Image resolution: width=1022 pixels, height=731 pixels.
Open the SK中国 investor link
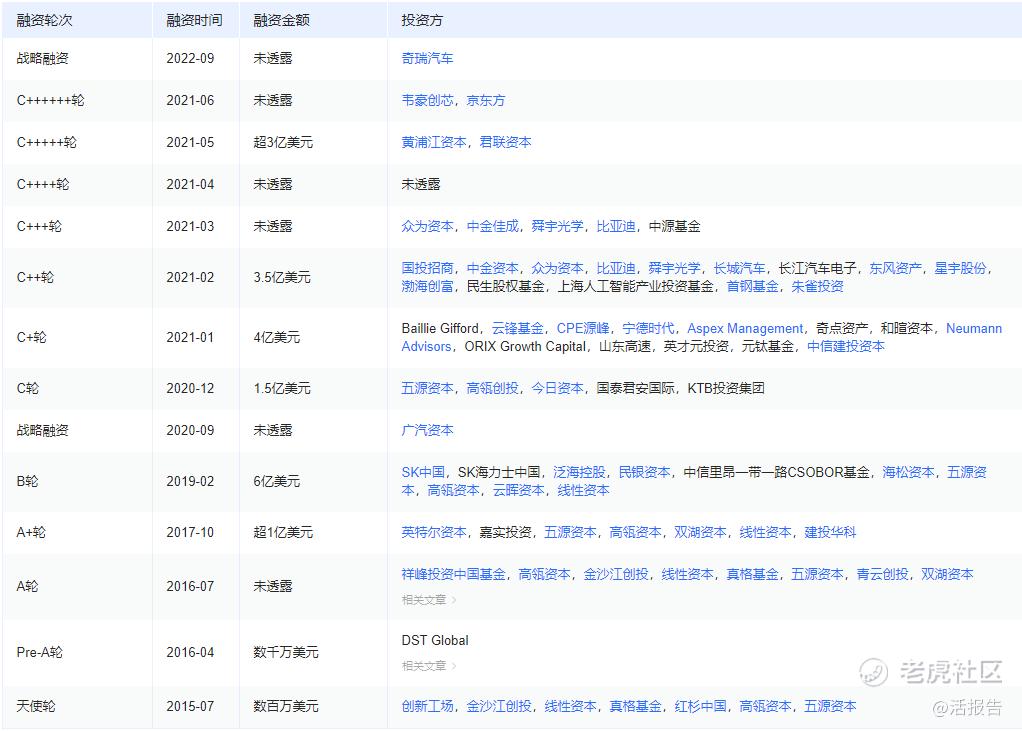[423, 472]
